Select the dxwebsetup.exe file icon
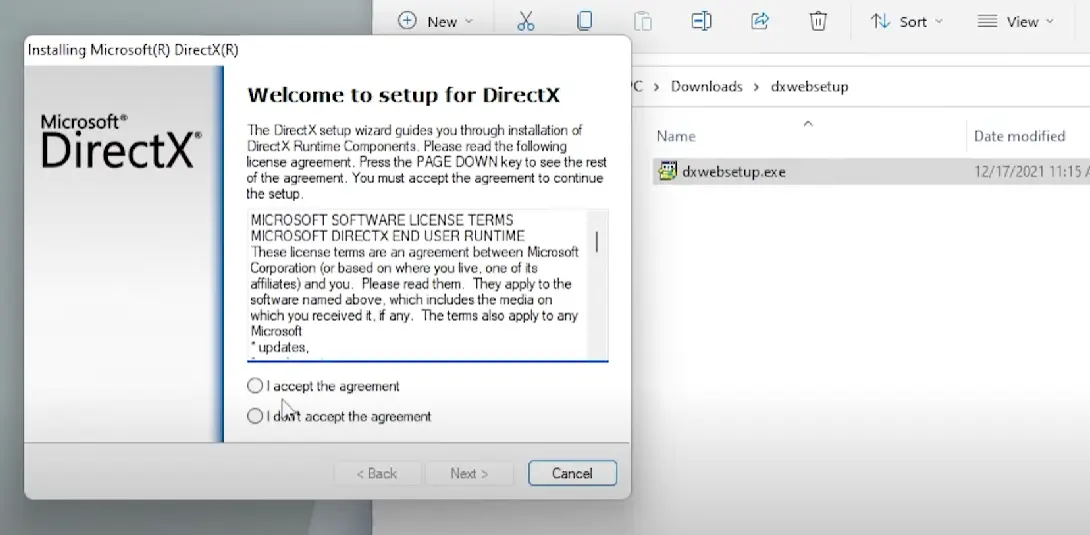The width and height of the screenshot is (1090, 535). point(668,171)
